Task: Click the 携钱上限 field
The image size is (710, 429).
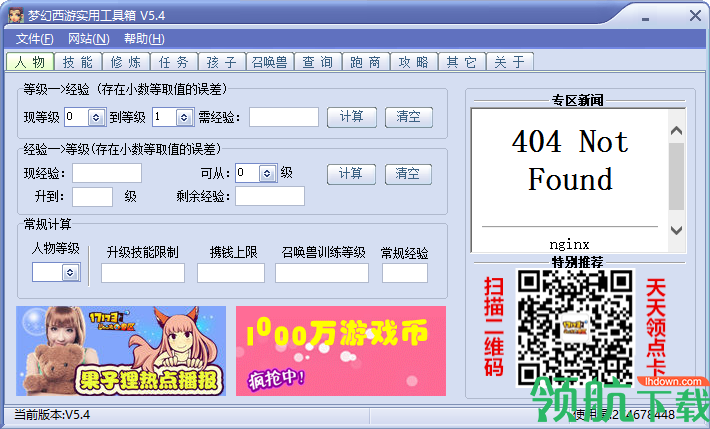Action: (x=231, y=273)
